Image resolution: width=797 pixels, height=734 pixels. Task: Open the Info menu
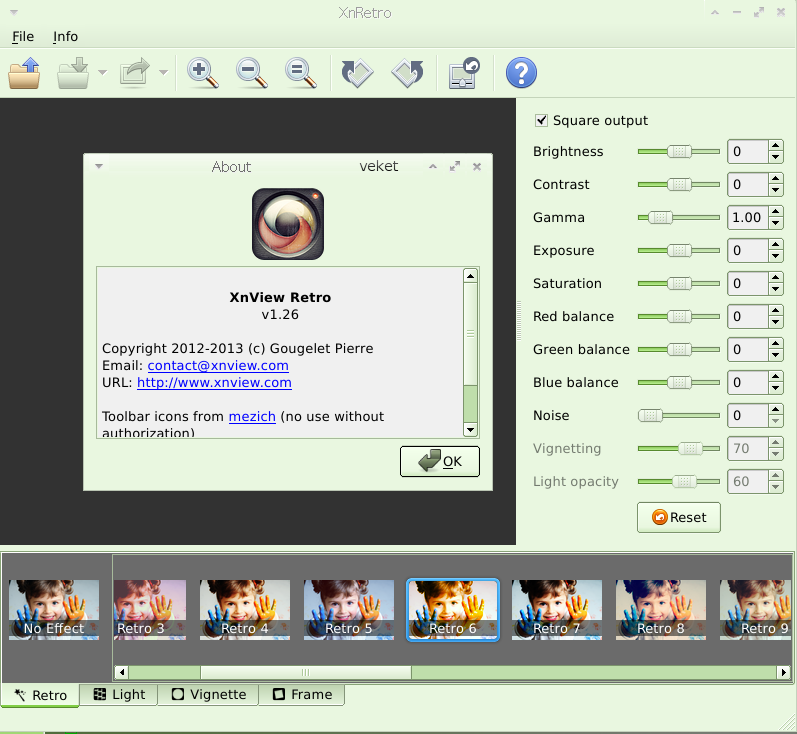66,37
